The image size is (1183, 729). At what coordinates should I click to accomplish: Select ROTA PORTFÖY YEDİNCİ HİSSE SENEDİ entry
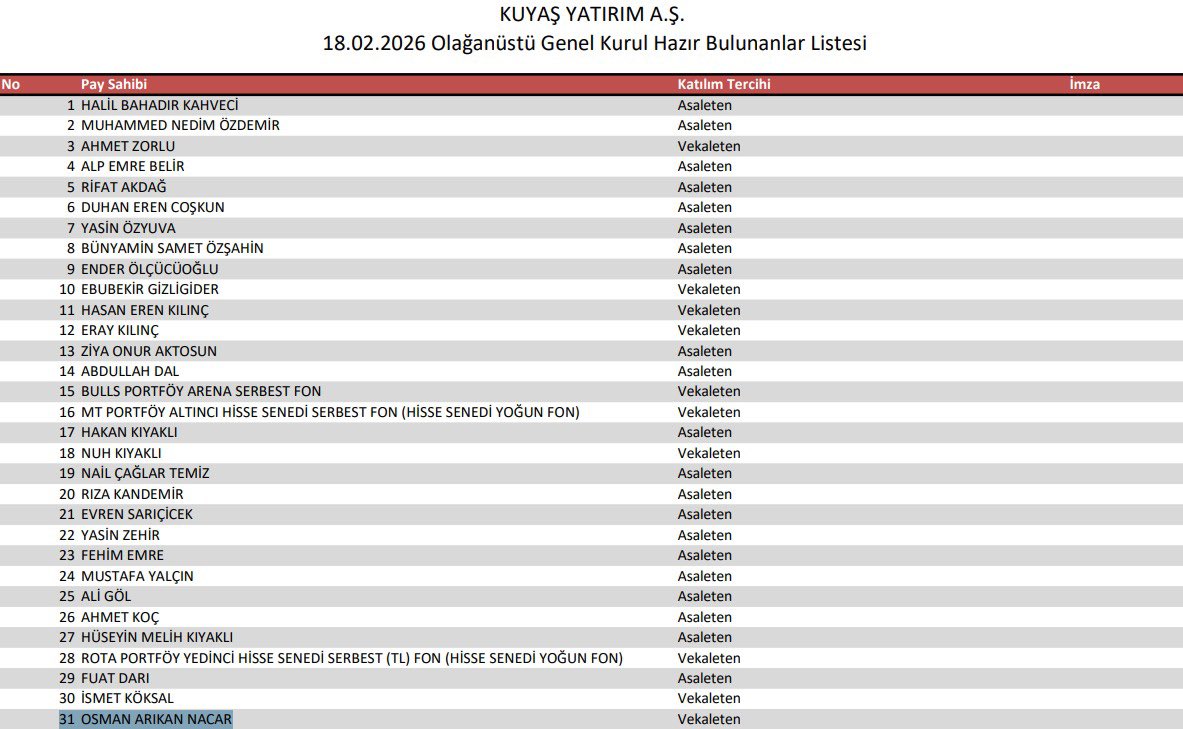click(x=352, y=658)
